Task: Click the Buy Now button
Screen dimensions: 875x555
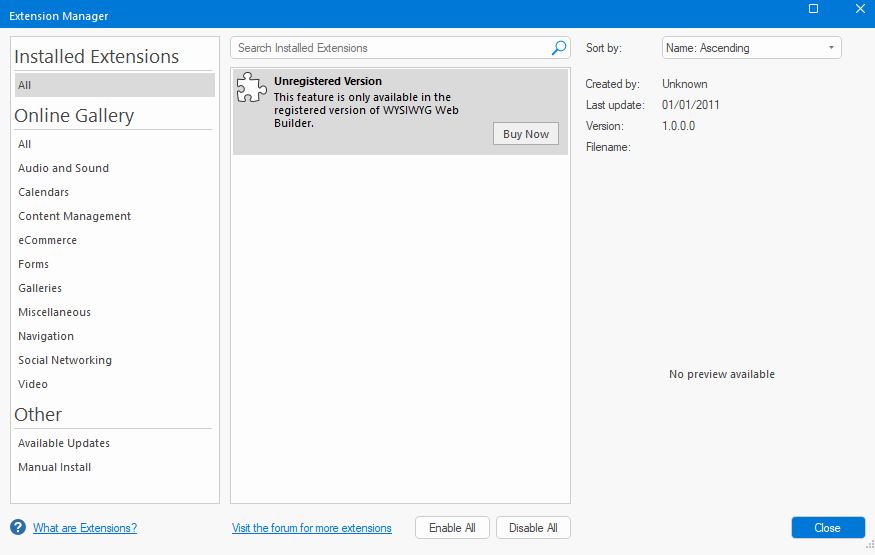Action: (x=526, y=134)
